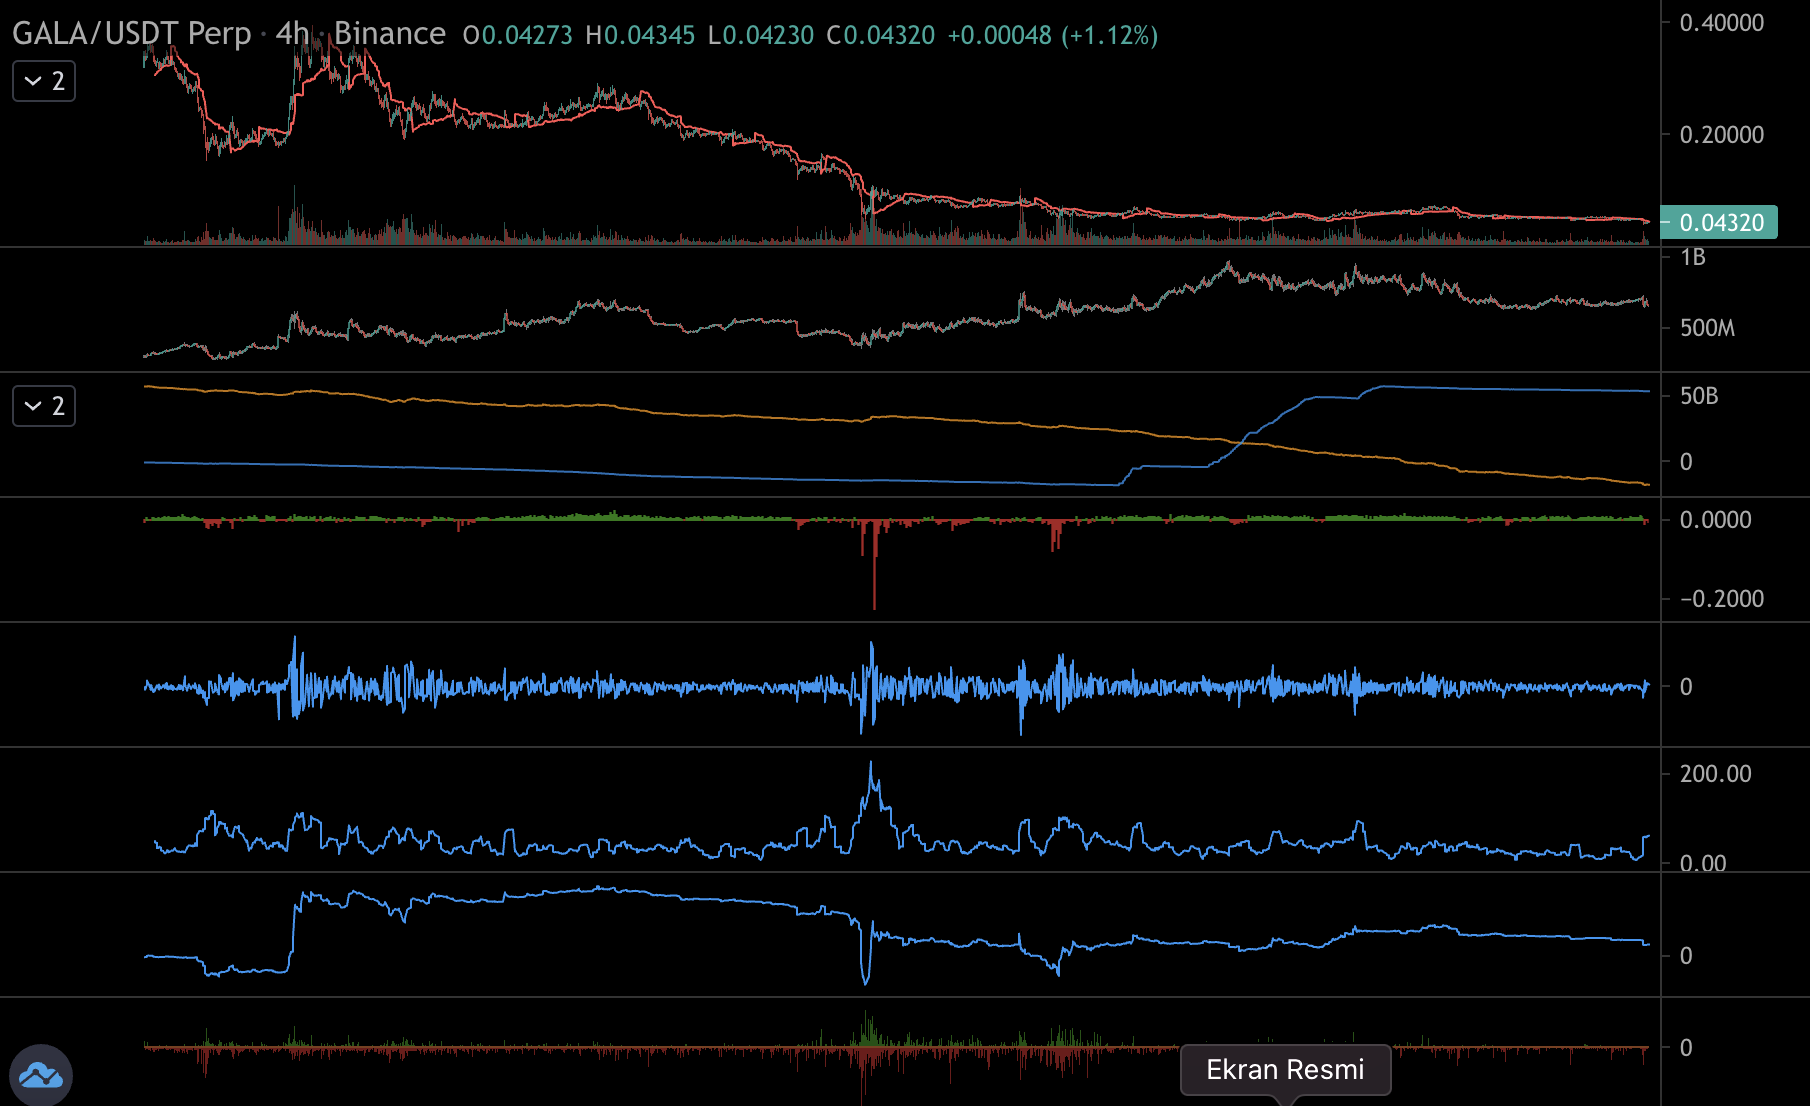The width and height of the screenshot is (1810, 1106).
Task: Click the 4h interval label
Action: coord(292,34)
